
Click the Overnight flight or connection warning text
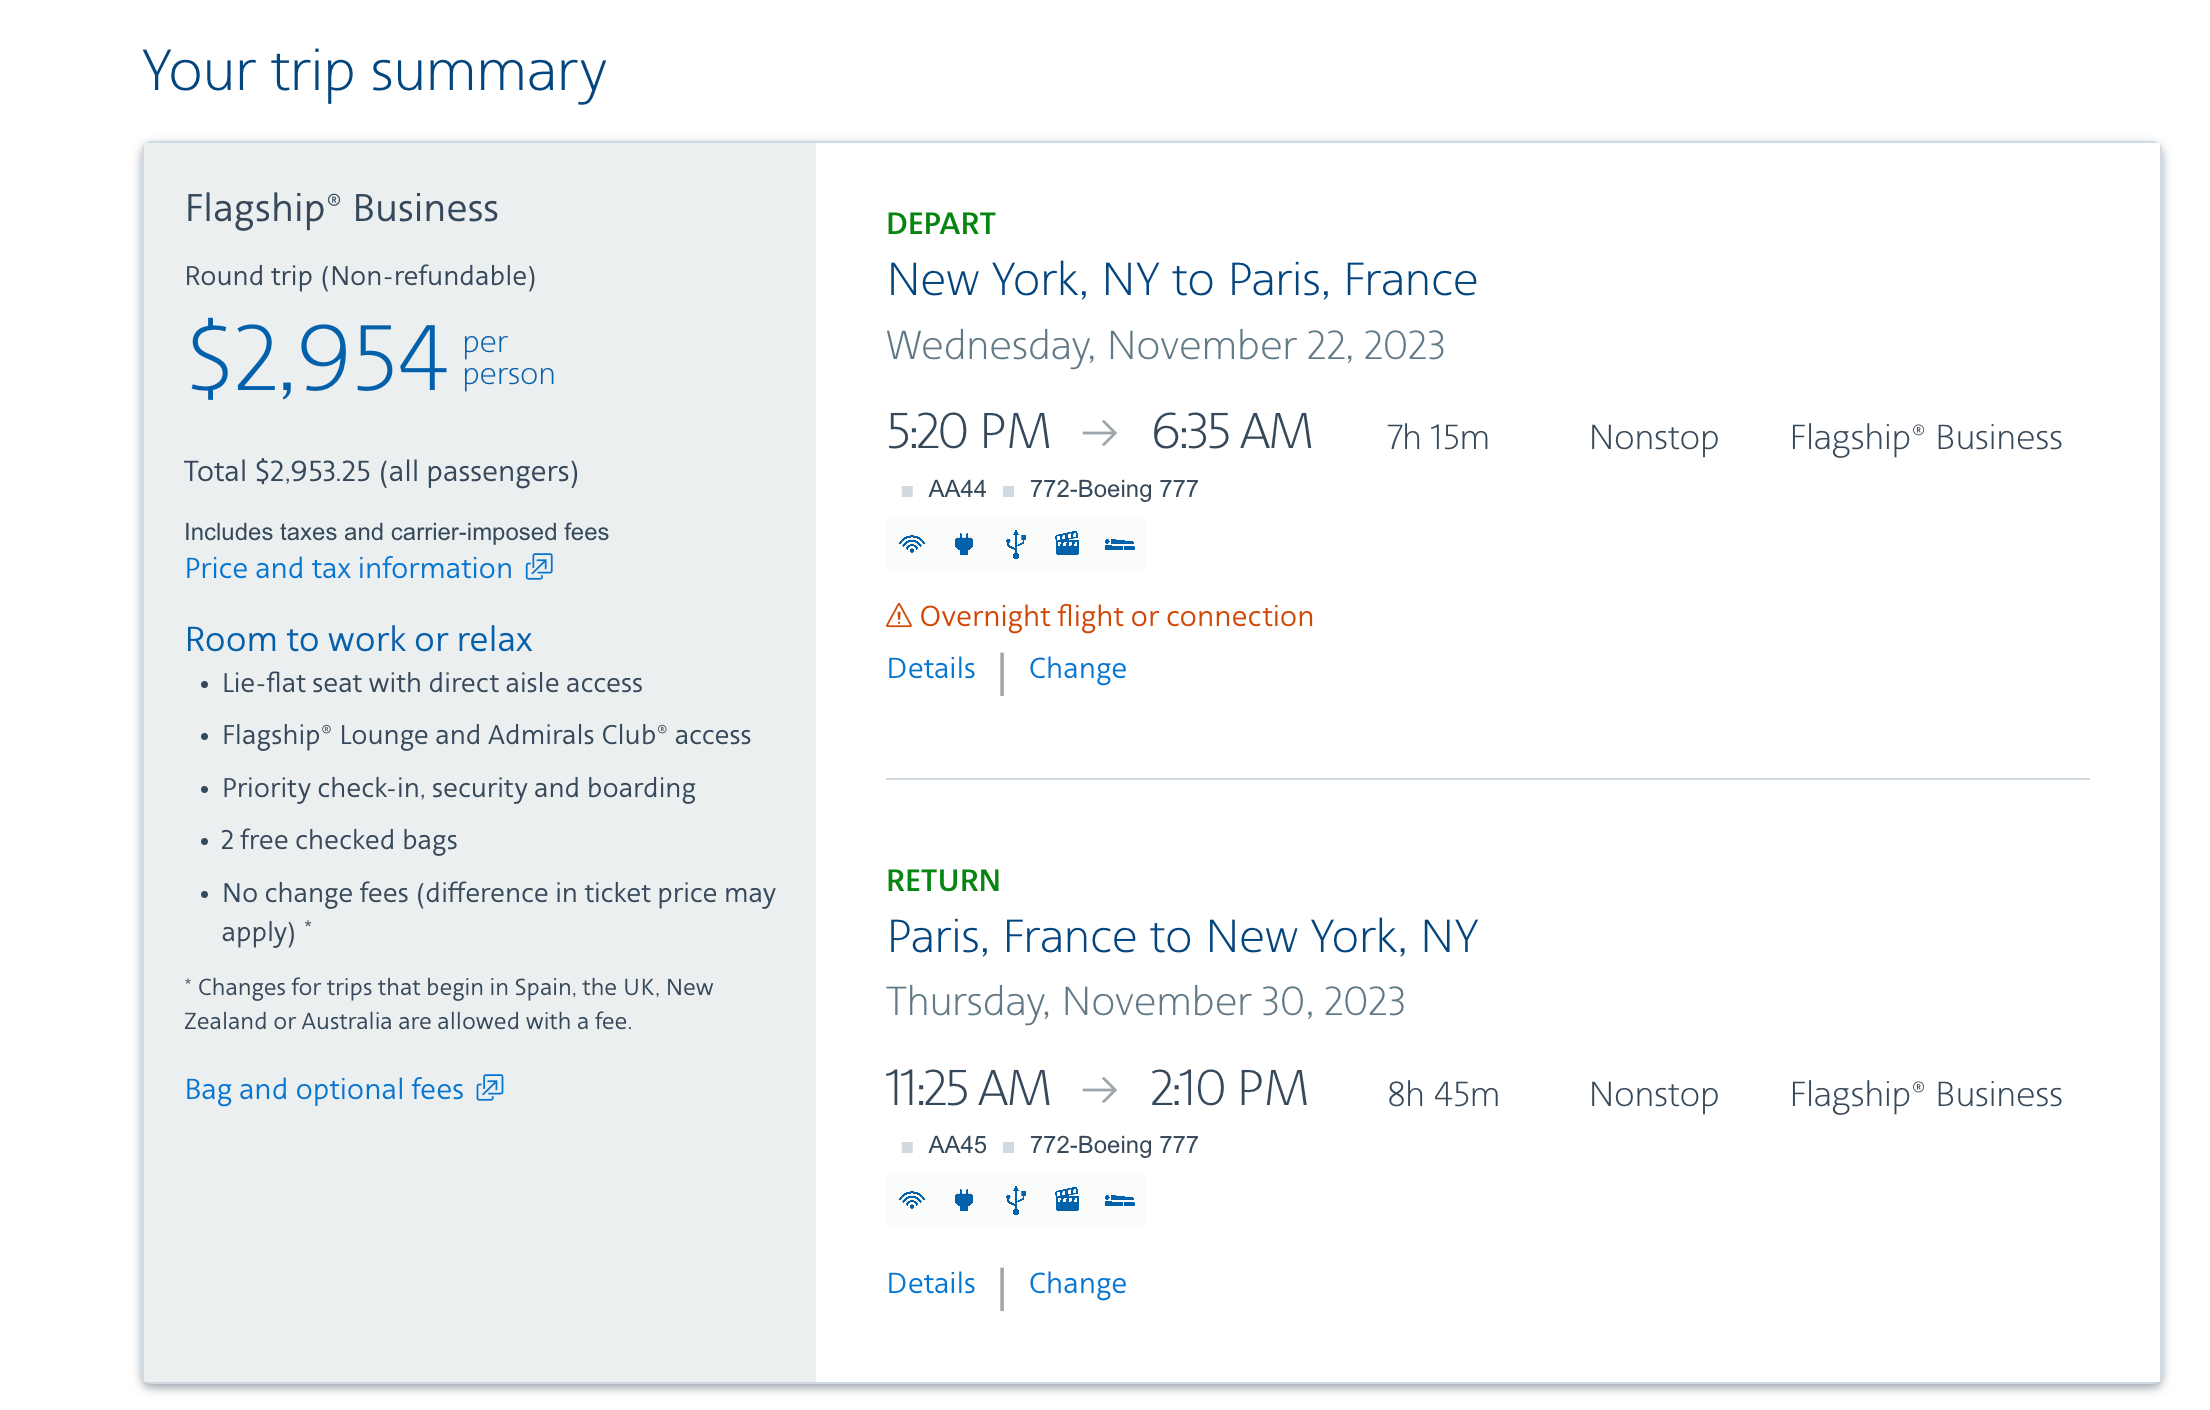point(1116,616)
